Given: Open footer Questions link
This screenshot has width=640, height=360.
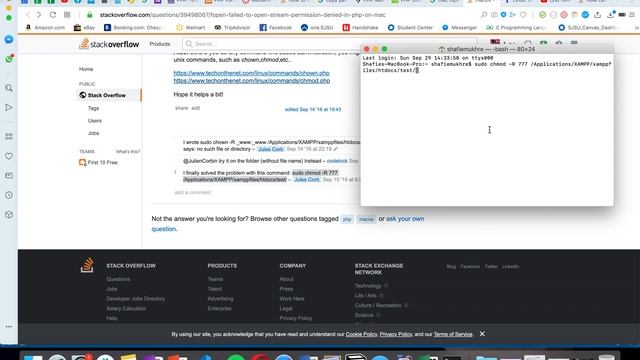Looking at the screenshot, I should 118,279.
